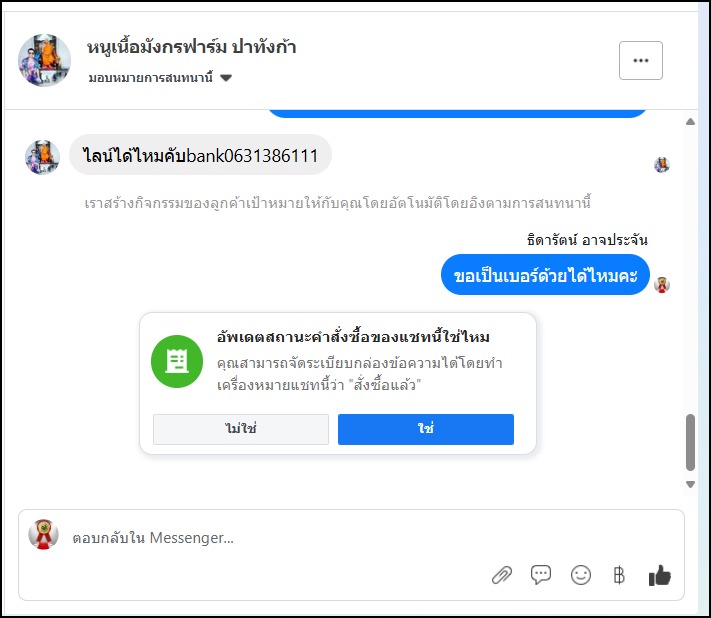Screen dimensions: 711x618
Task: Select the blue message ขอเป็นเบอร์ด้วยได้ไหมคะ
Action: tap(545, 275)
